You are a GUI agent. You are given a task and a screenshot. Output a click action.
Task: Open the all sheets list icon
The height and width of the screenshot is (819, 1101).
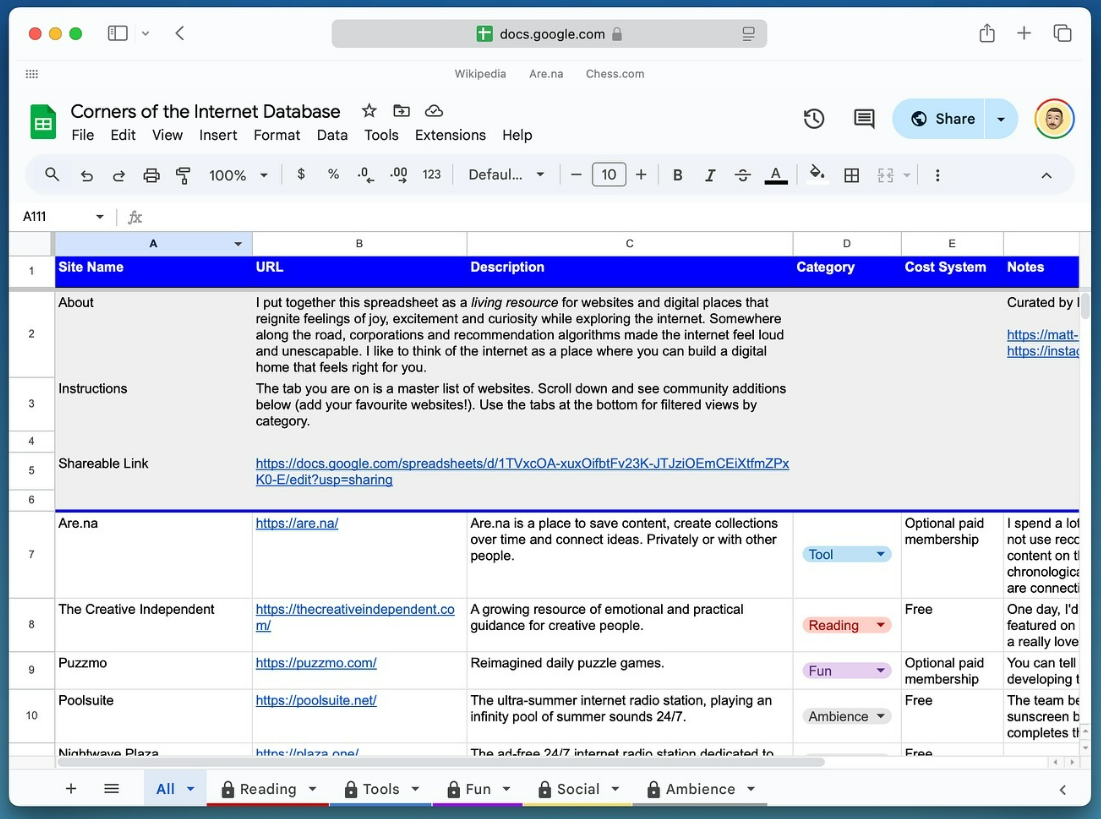pyautogui.click(x=111, y=788)
